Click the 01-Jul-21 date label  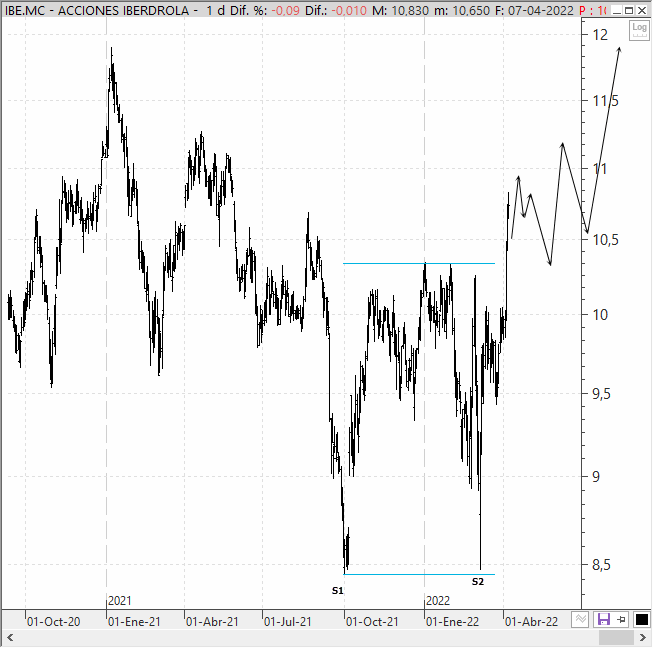pos(287,622)
